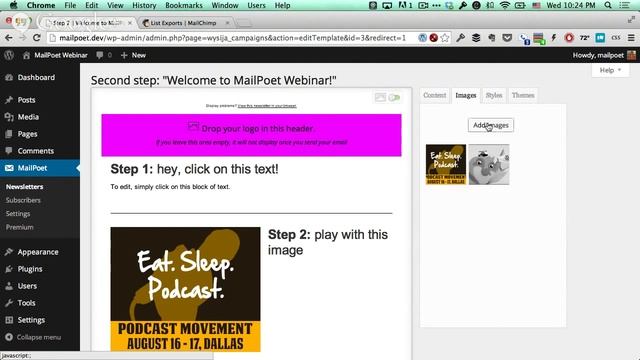Open Settings with the slider icon

coord(31,320)
